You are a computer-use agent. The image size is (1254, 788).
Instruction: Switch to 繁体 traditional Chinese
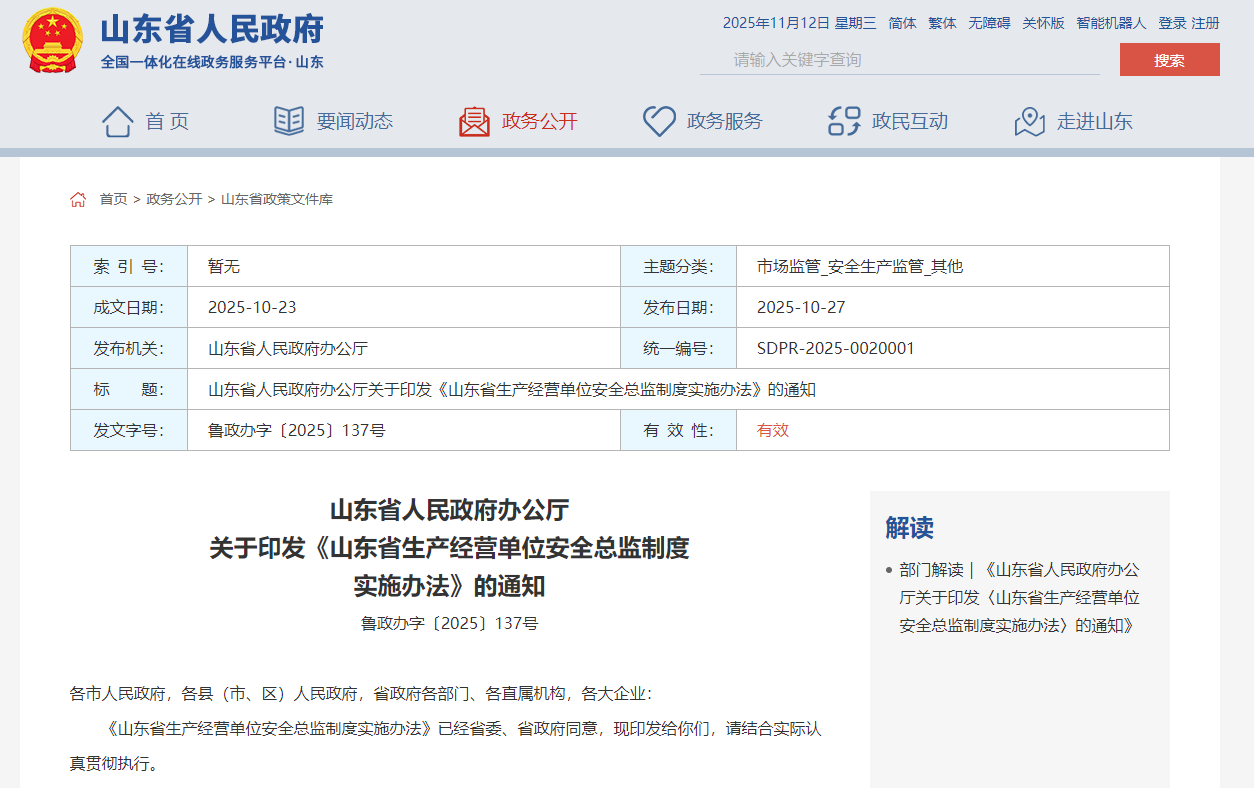(x=942, y=23)
